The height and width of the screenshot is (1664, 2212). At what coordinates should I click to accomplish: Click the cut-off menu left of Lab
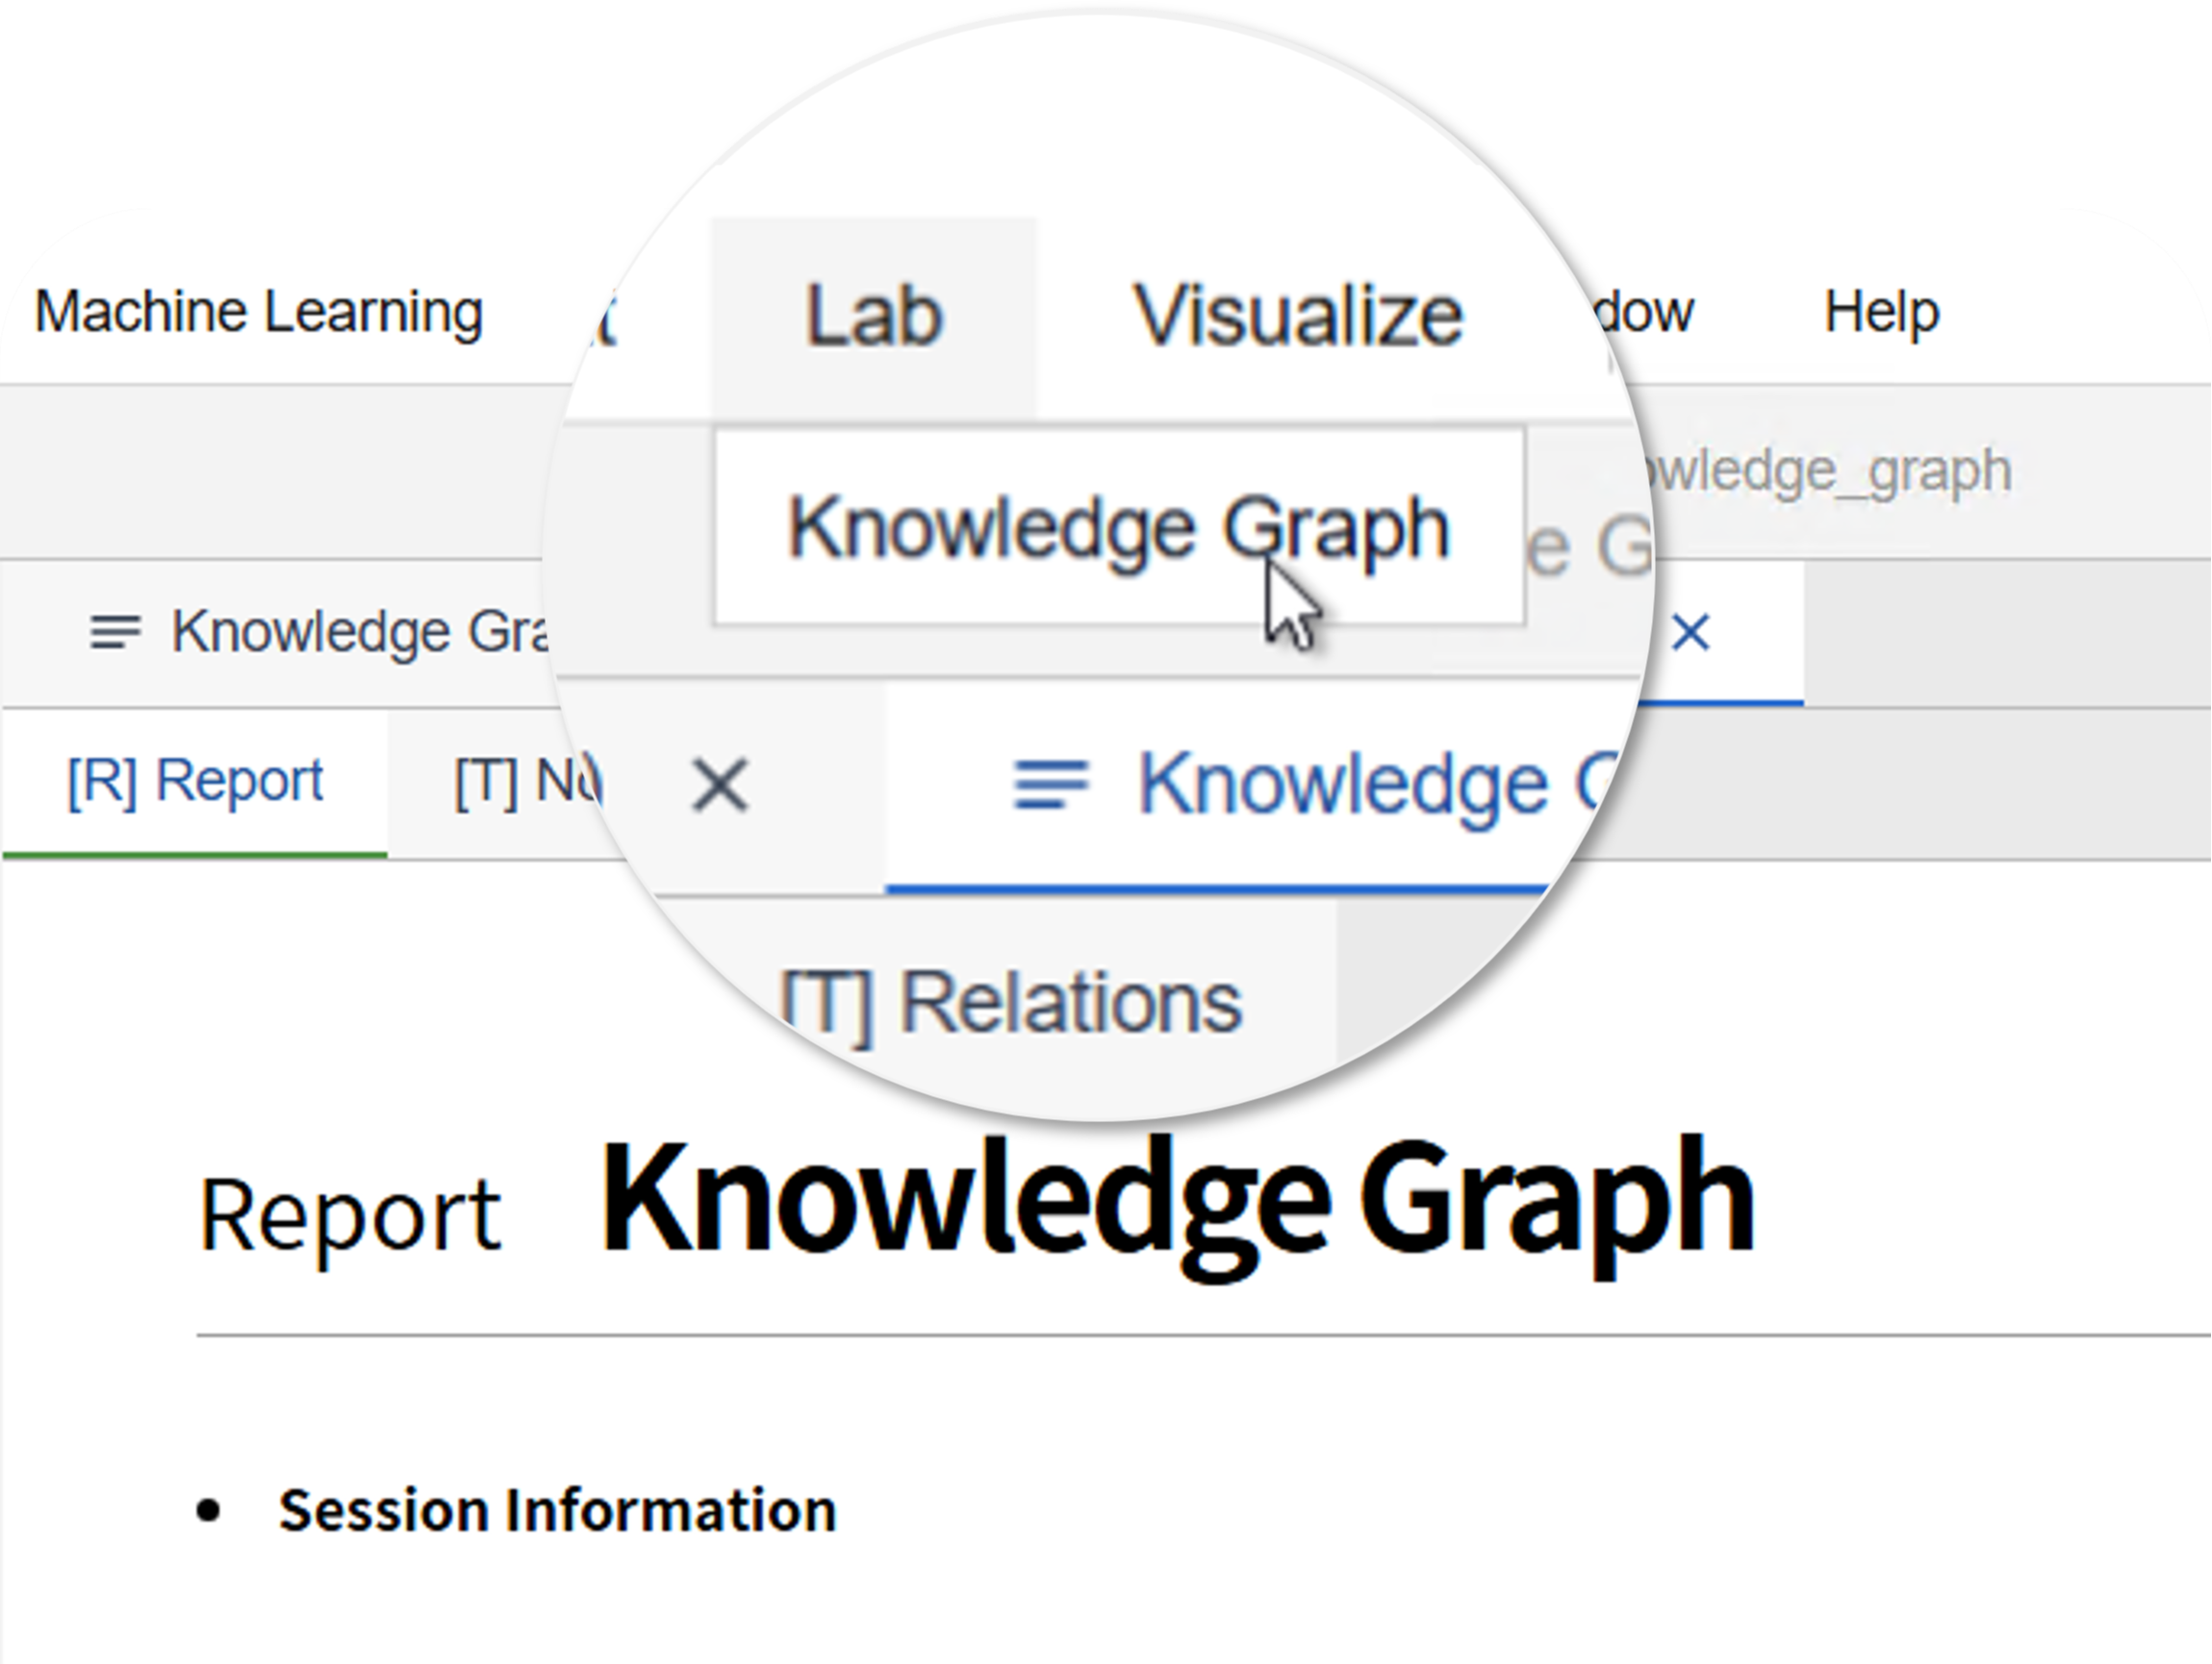604,318
